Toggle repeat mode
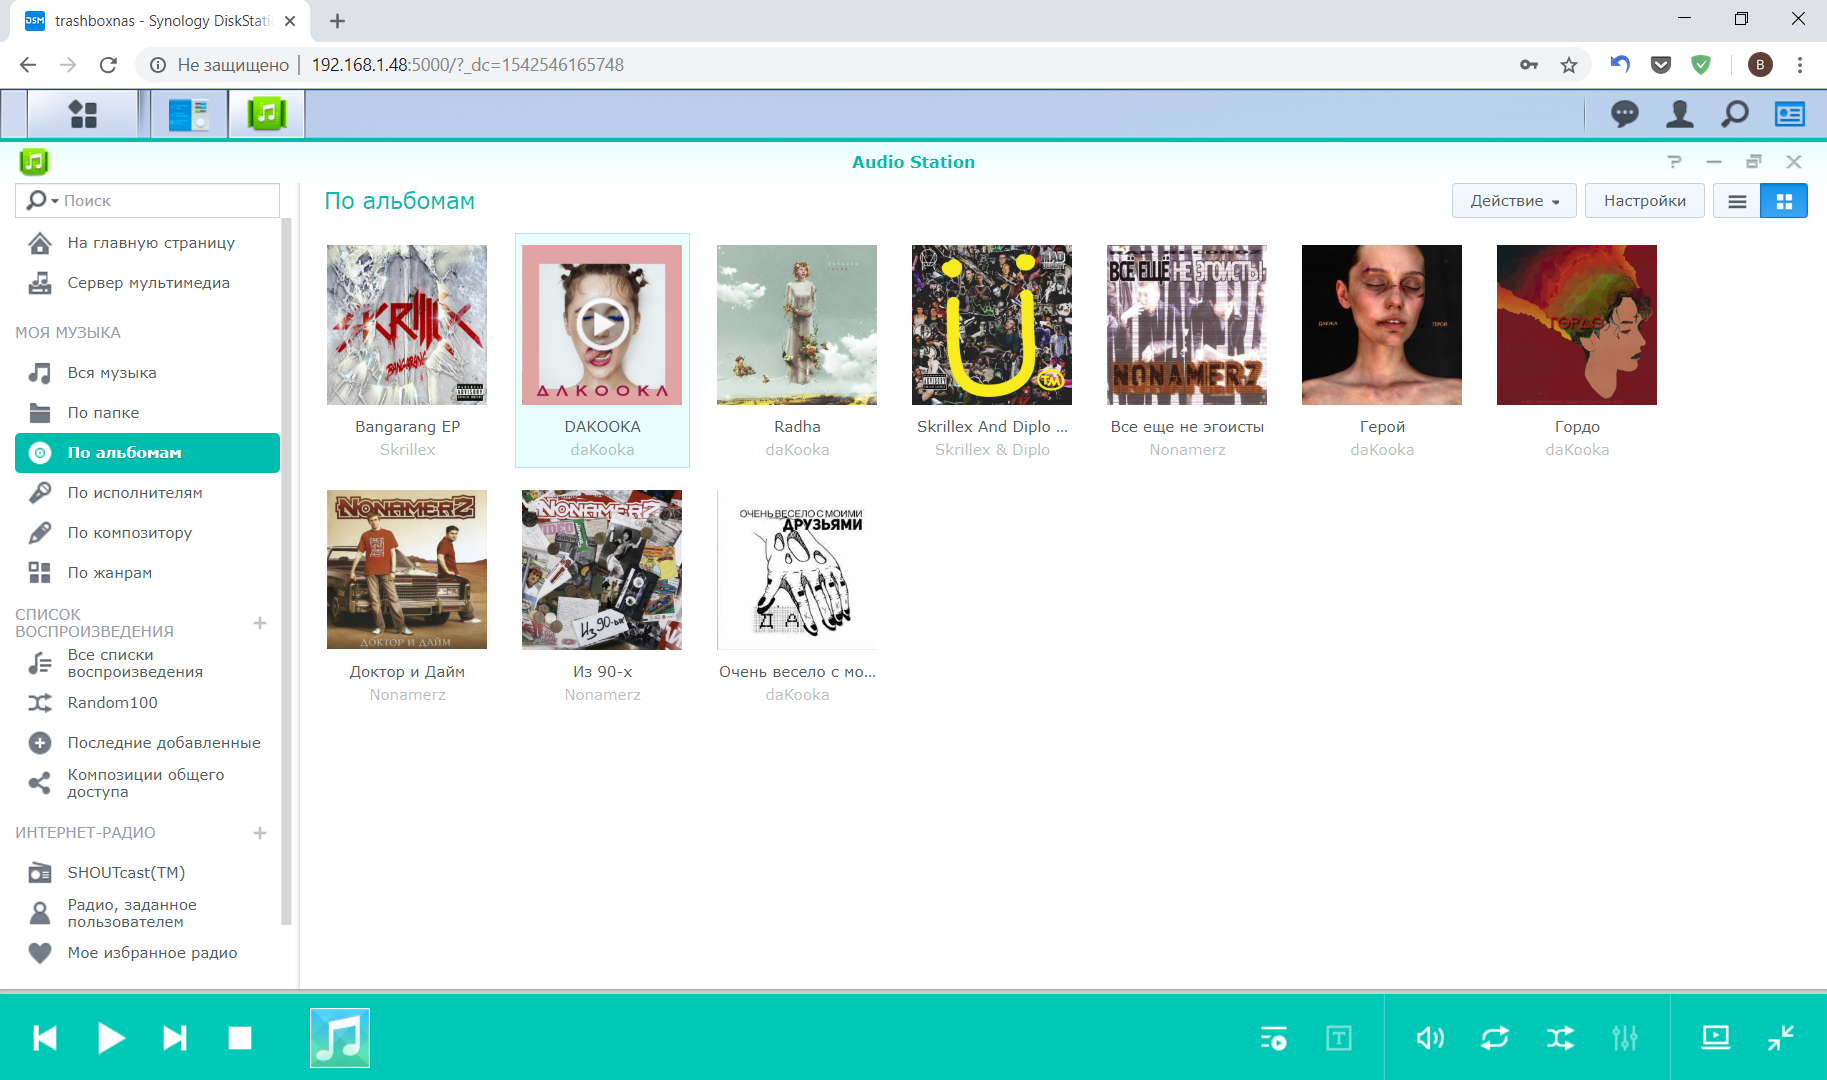1827x1080 pixels. (x=1495, y=1038)
